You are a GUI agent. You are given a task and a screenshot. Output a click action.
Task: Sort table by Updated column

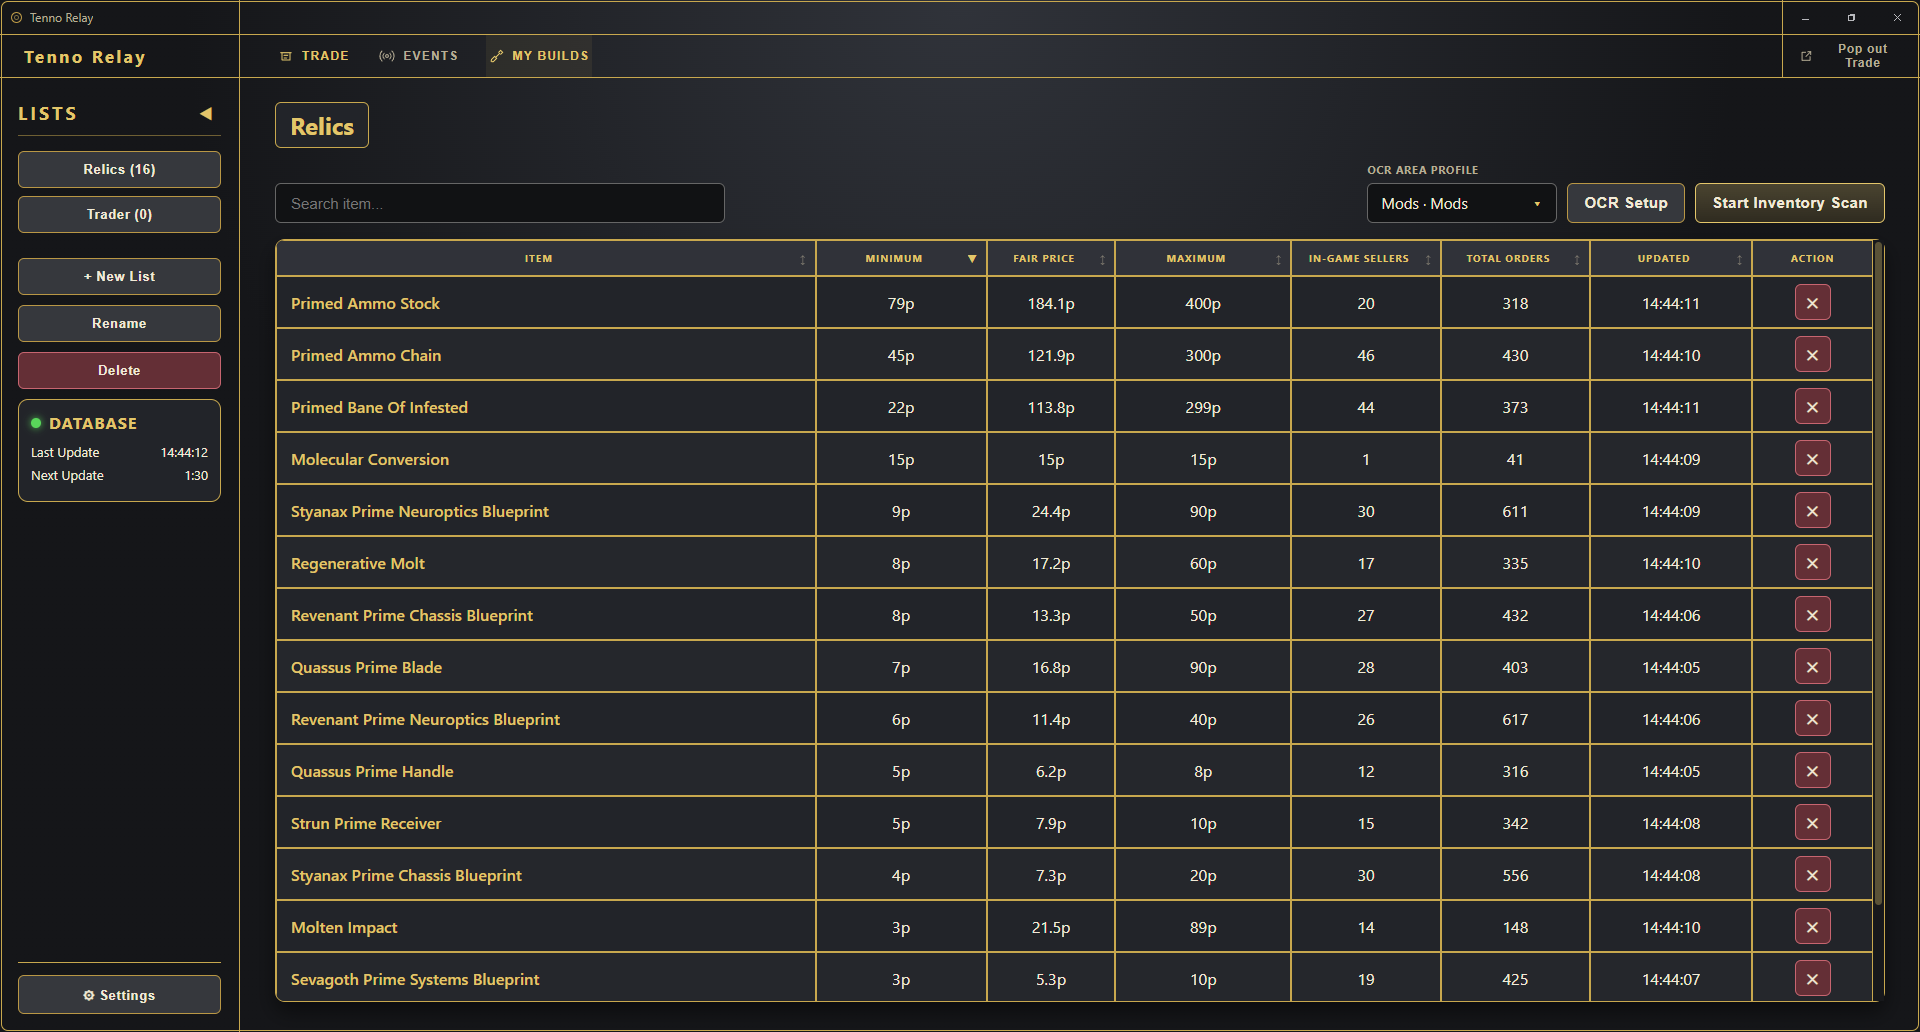(x=1671, y=259)
